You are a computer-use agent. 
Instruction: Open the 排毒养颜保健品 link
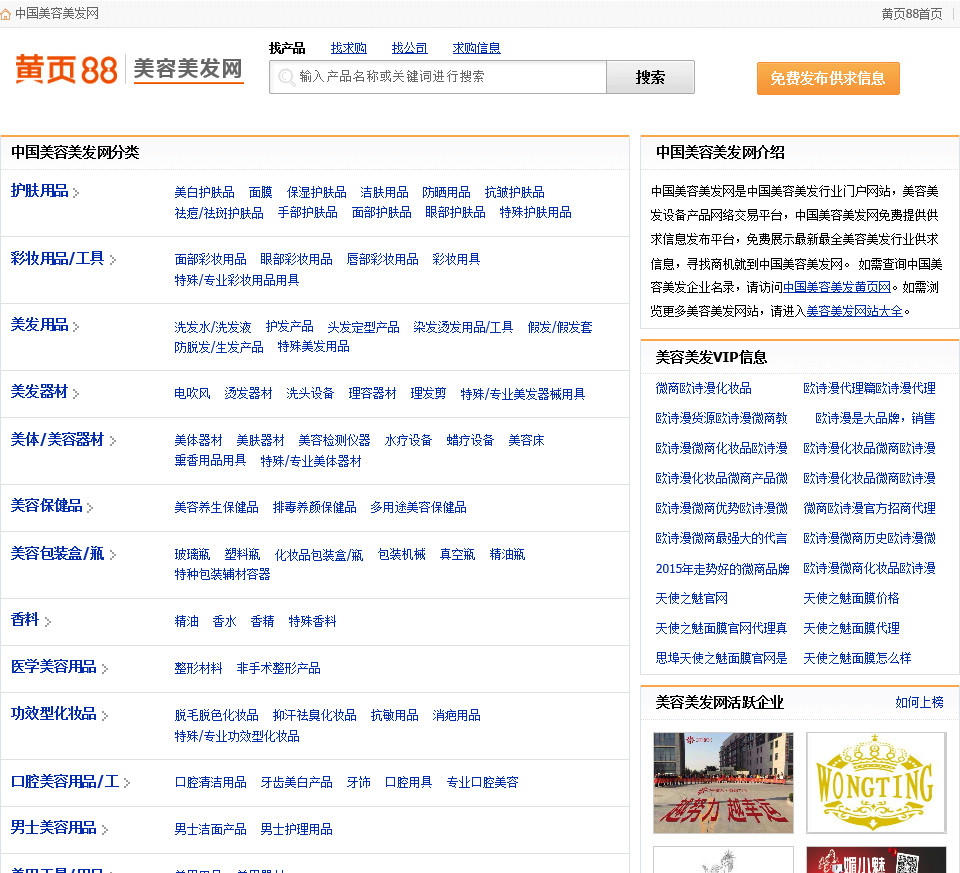click(x=314, y=507)
